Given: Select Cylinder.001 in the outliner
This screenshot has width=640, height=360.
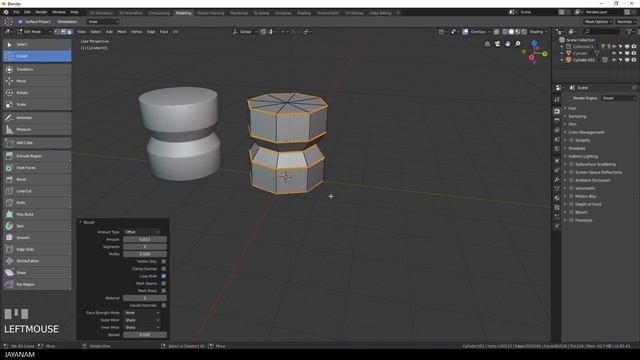Looking at the screenshot, I should pos(584,60).
